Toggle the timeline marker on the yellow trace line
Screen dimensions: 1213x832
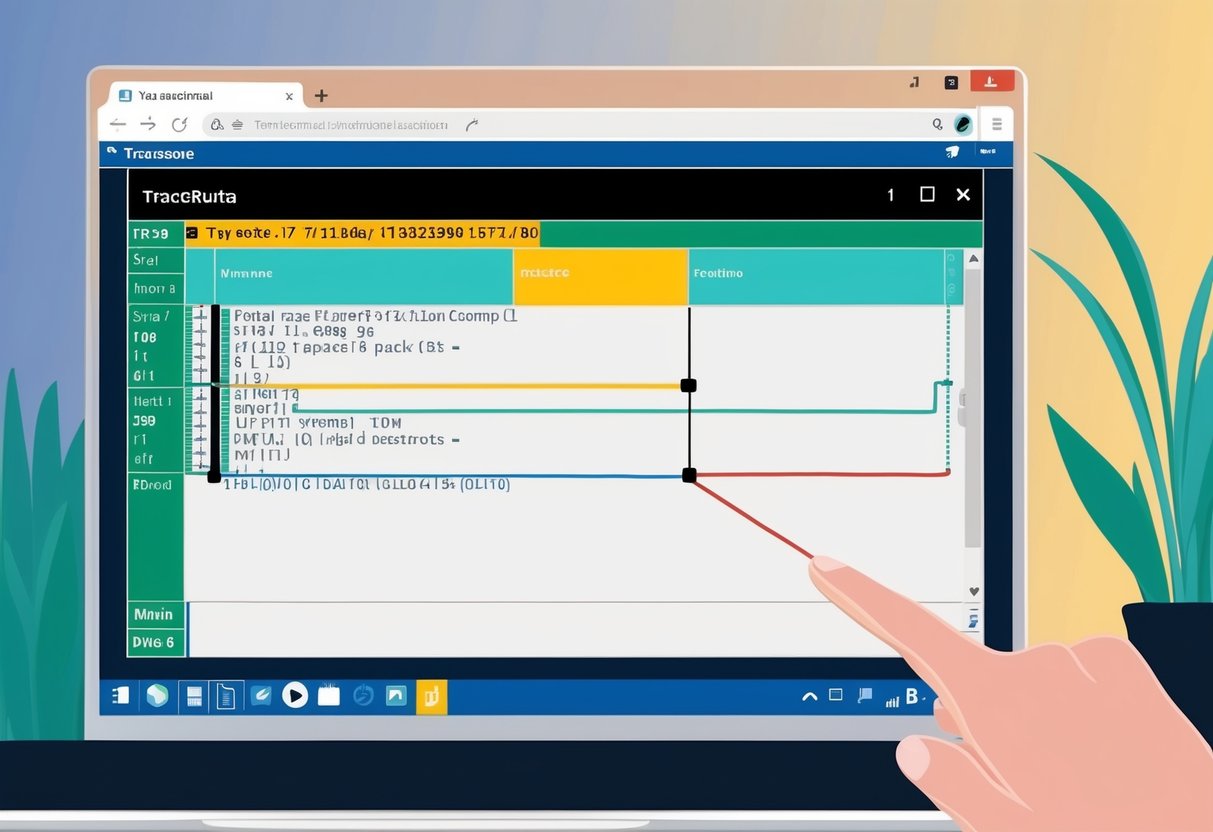(x=687, y=384)
